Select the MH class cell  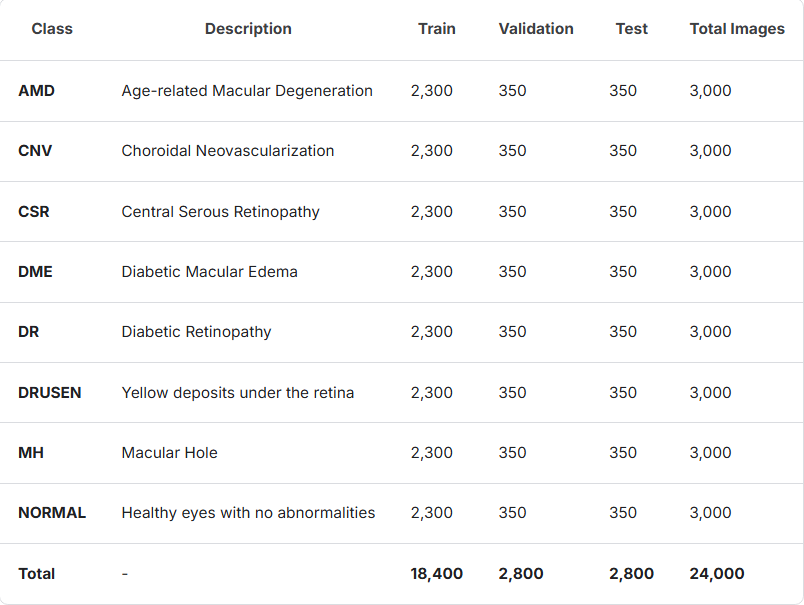tap(31, 453)
